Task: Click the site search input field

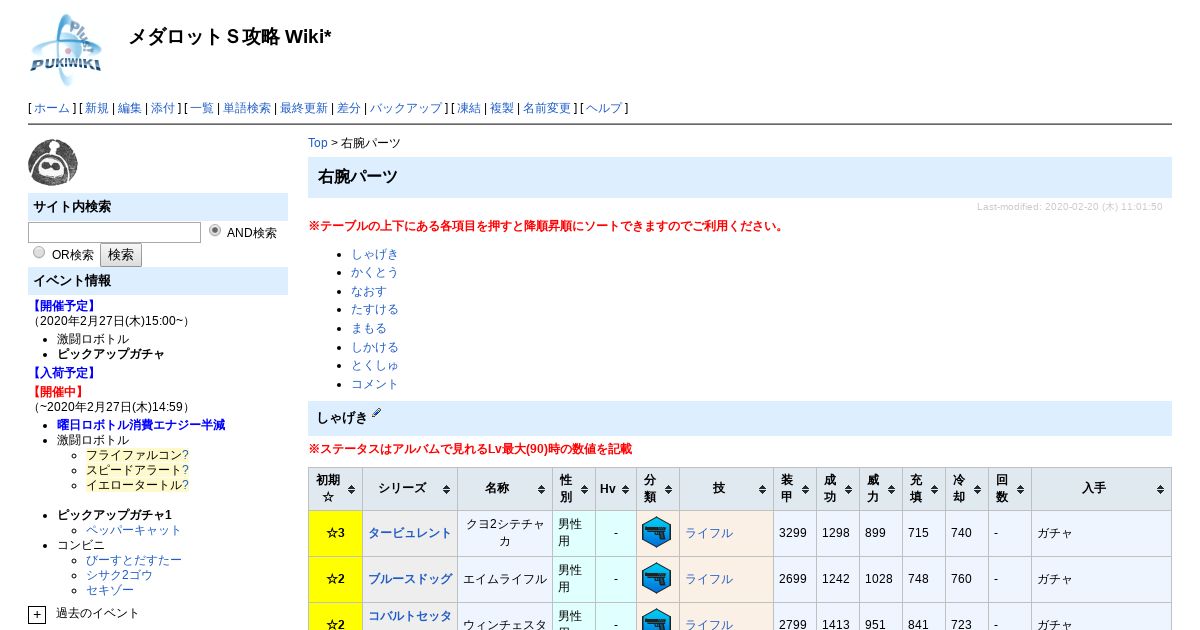Action: (114, 232)
